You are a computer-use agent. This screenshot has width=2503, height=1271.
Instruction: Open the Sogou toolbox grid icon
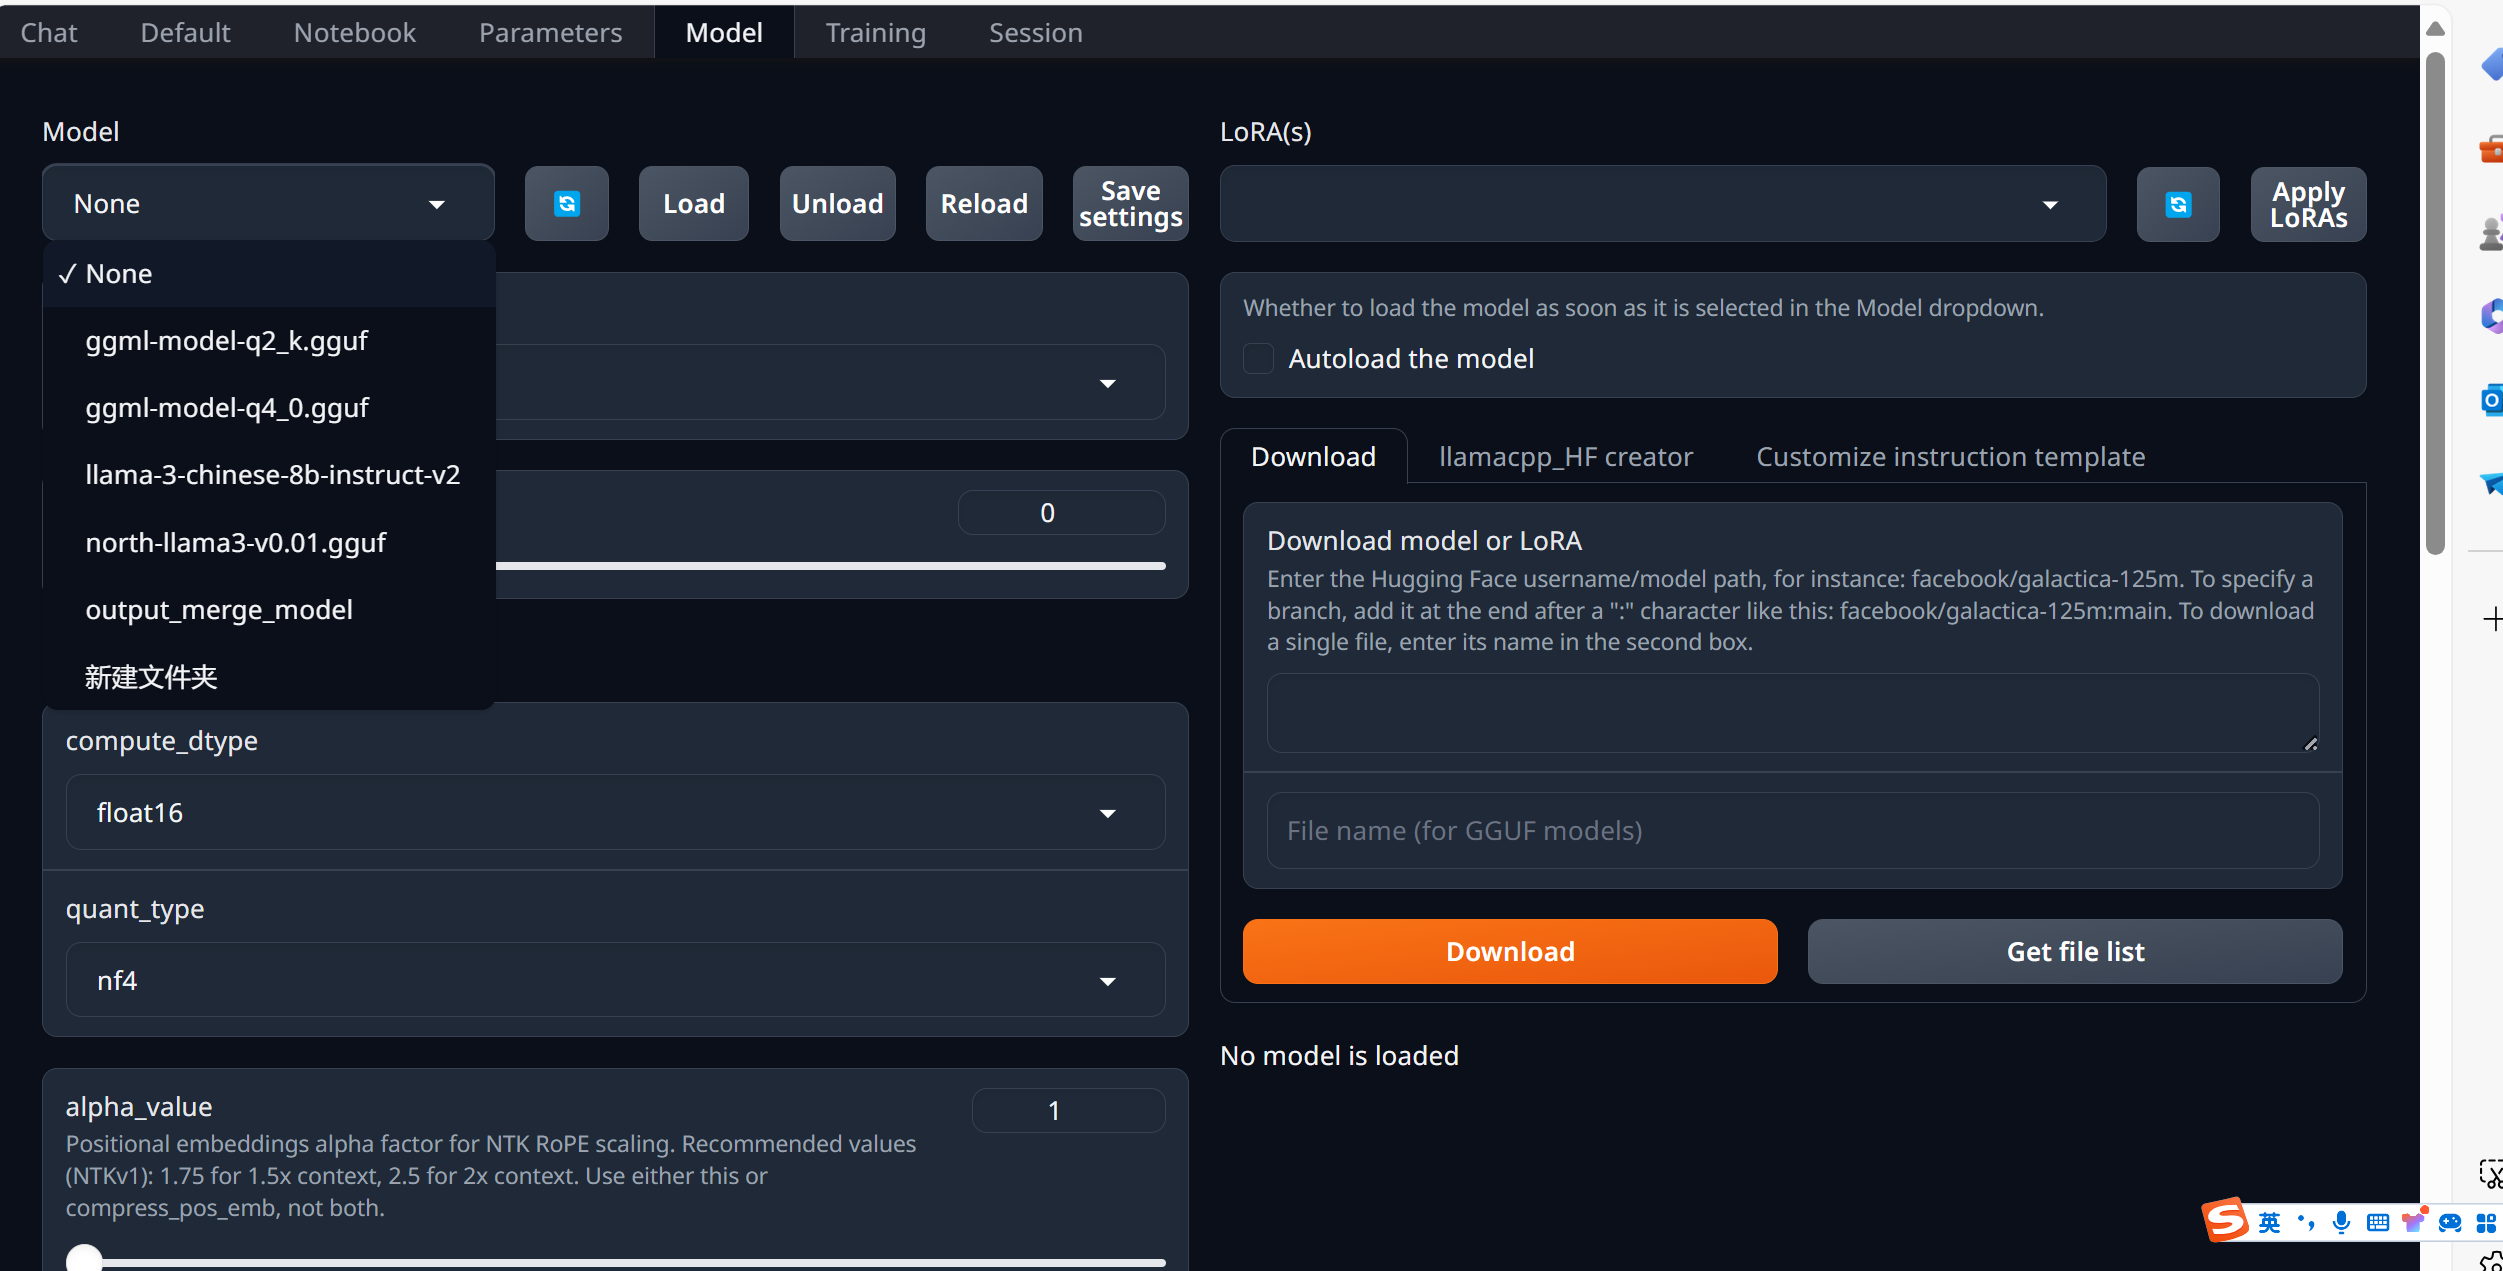coord(2485,1222)
